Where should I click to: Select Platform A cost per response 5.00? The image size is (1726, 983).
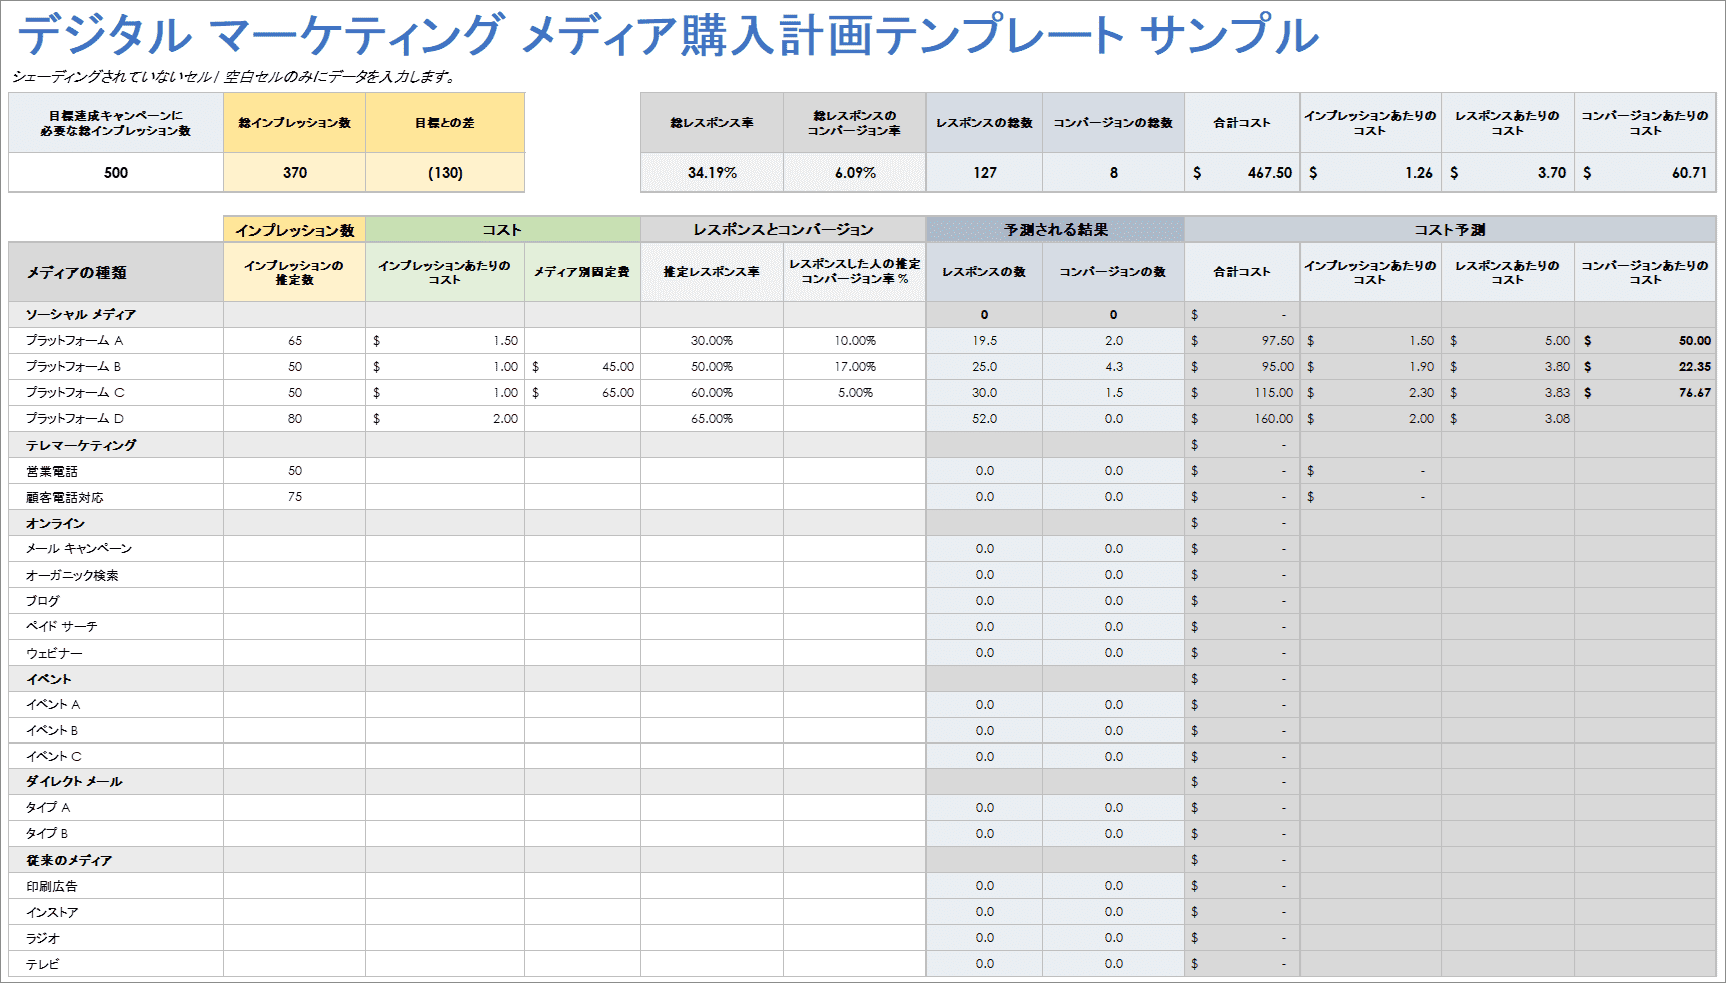tap(1508, 340)
